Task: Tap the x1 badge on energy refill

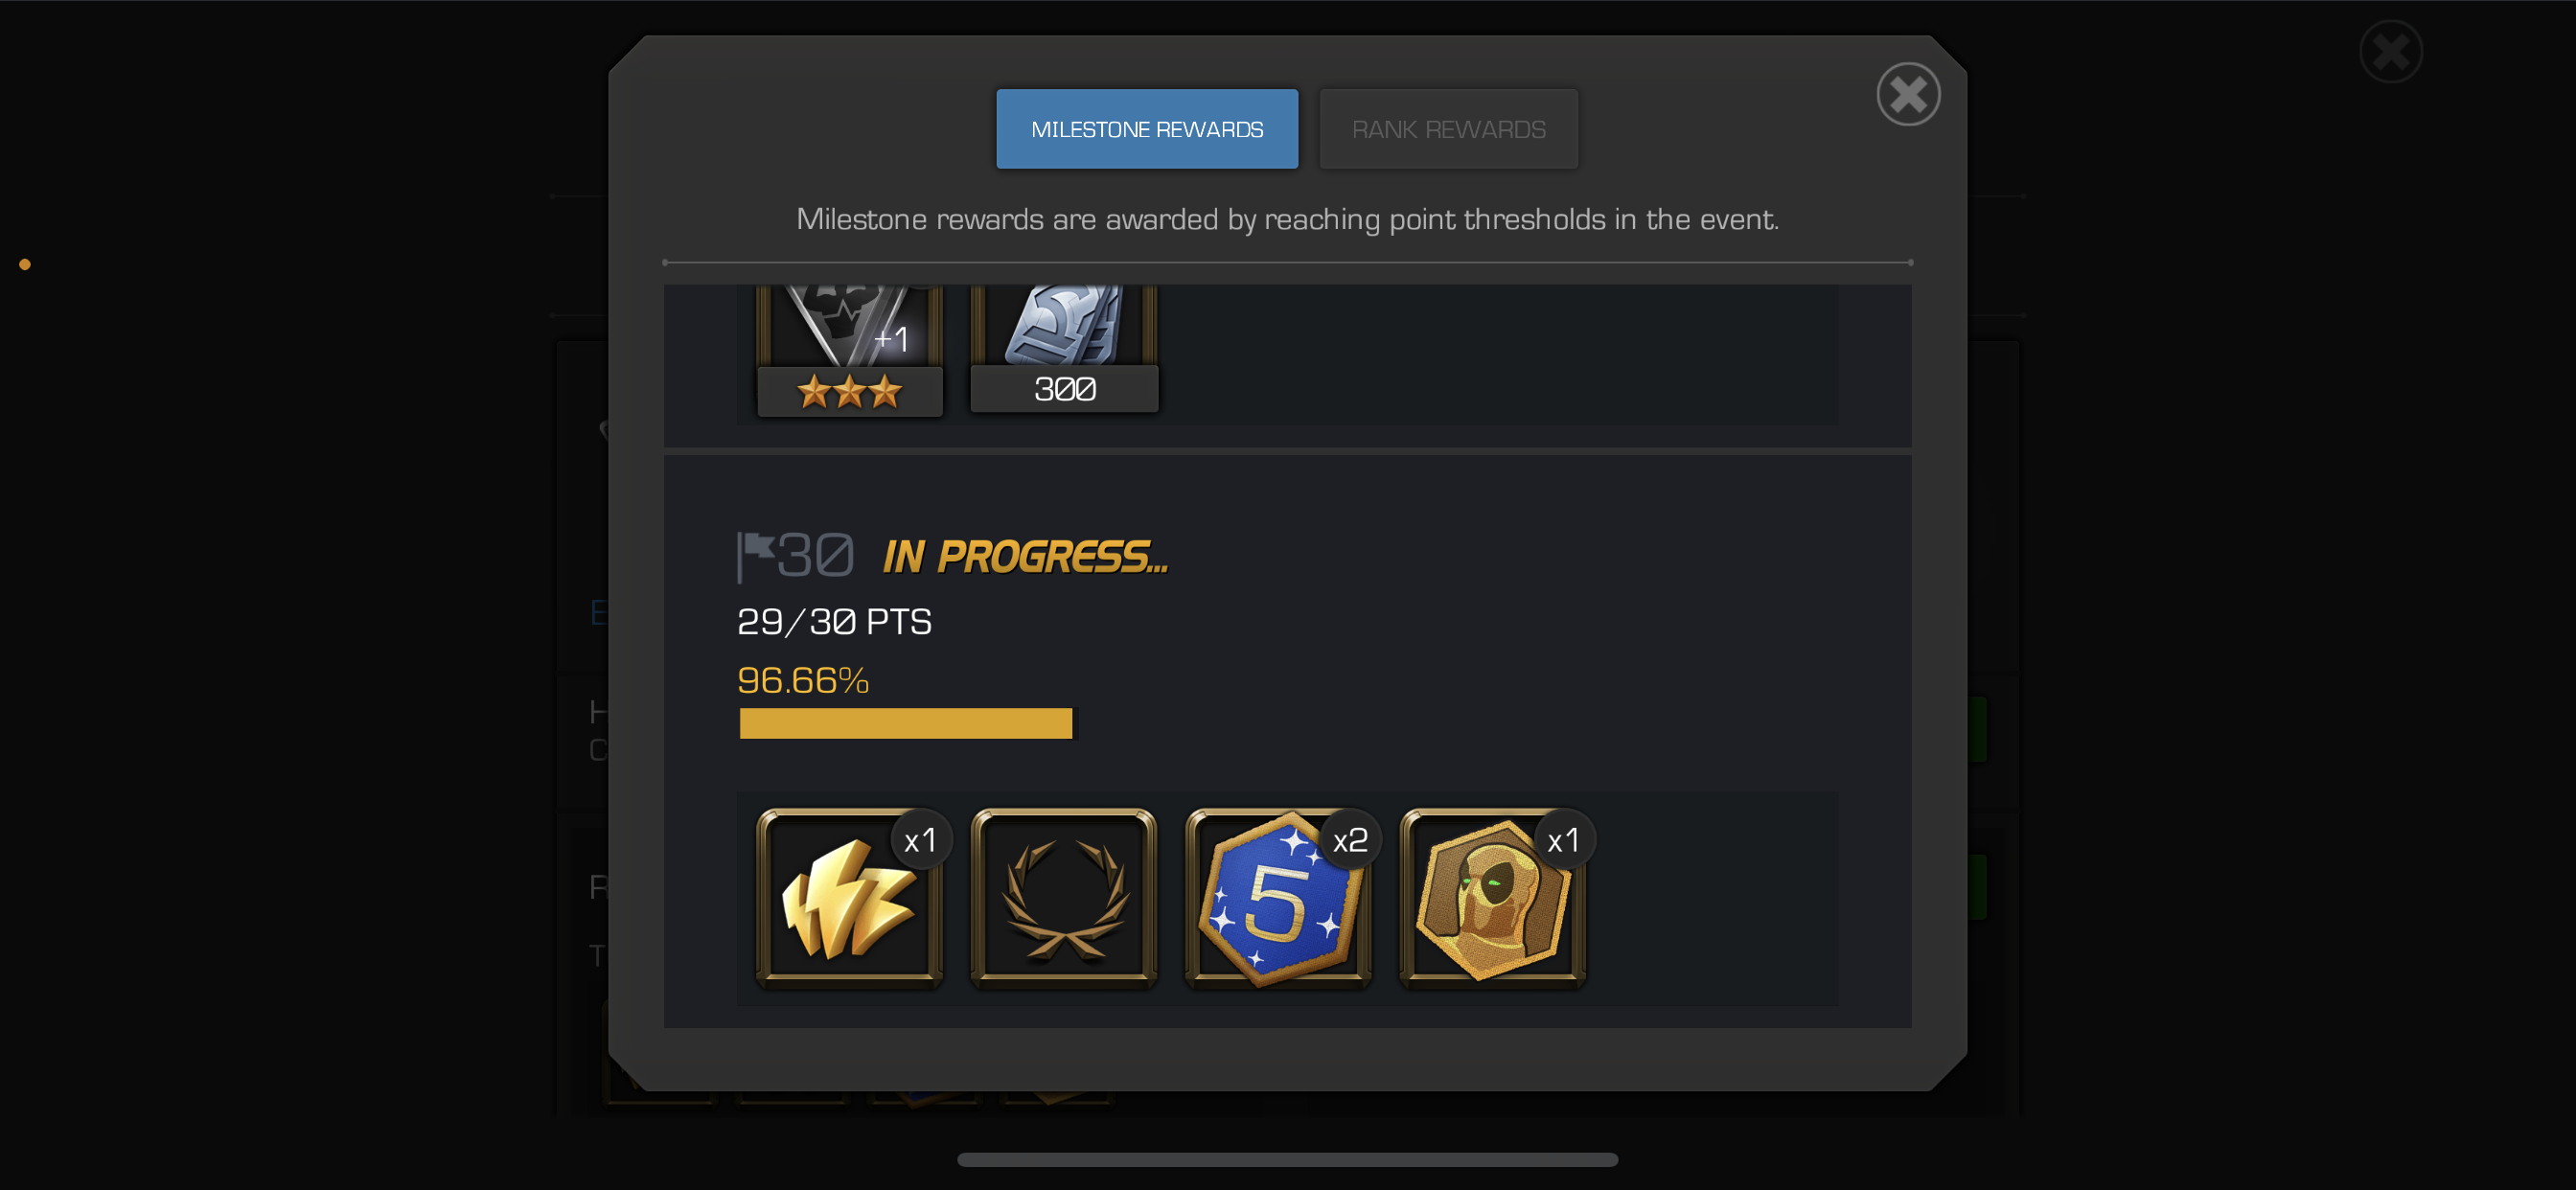Action: pos(920,840)
